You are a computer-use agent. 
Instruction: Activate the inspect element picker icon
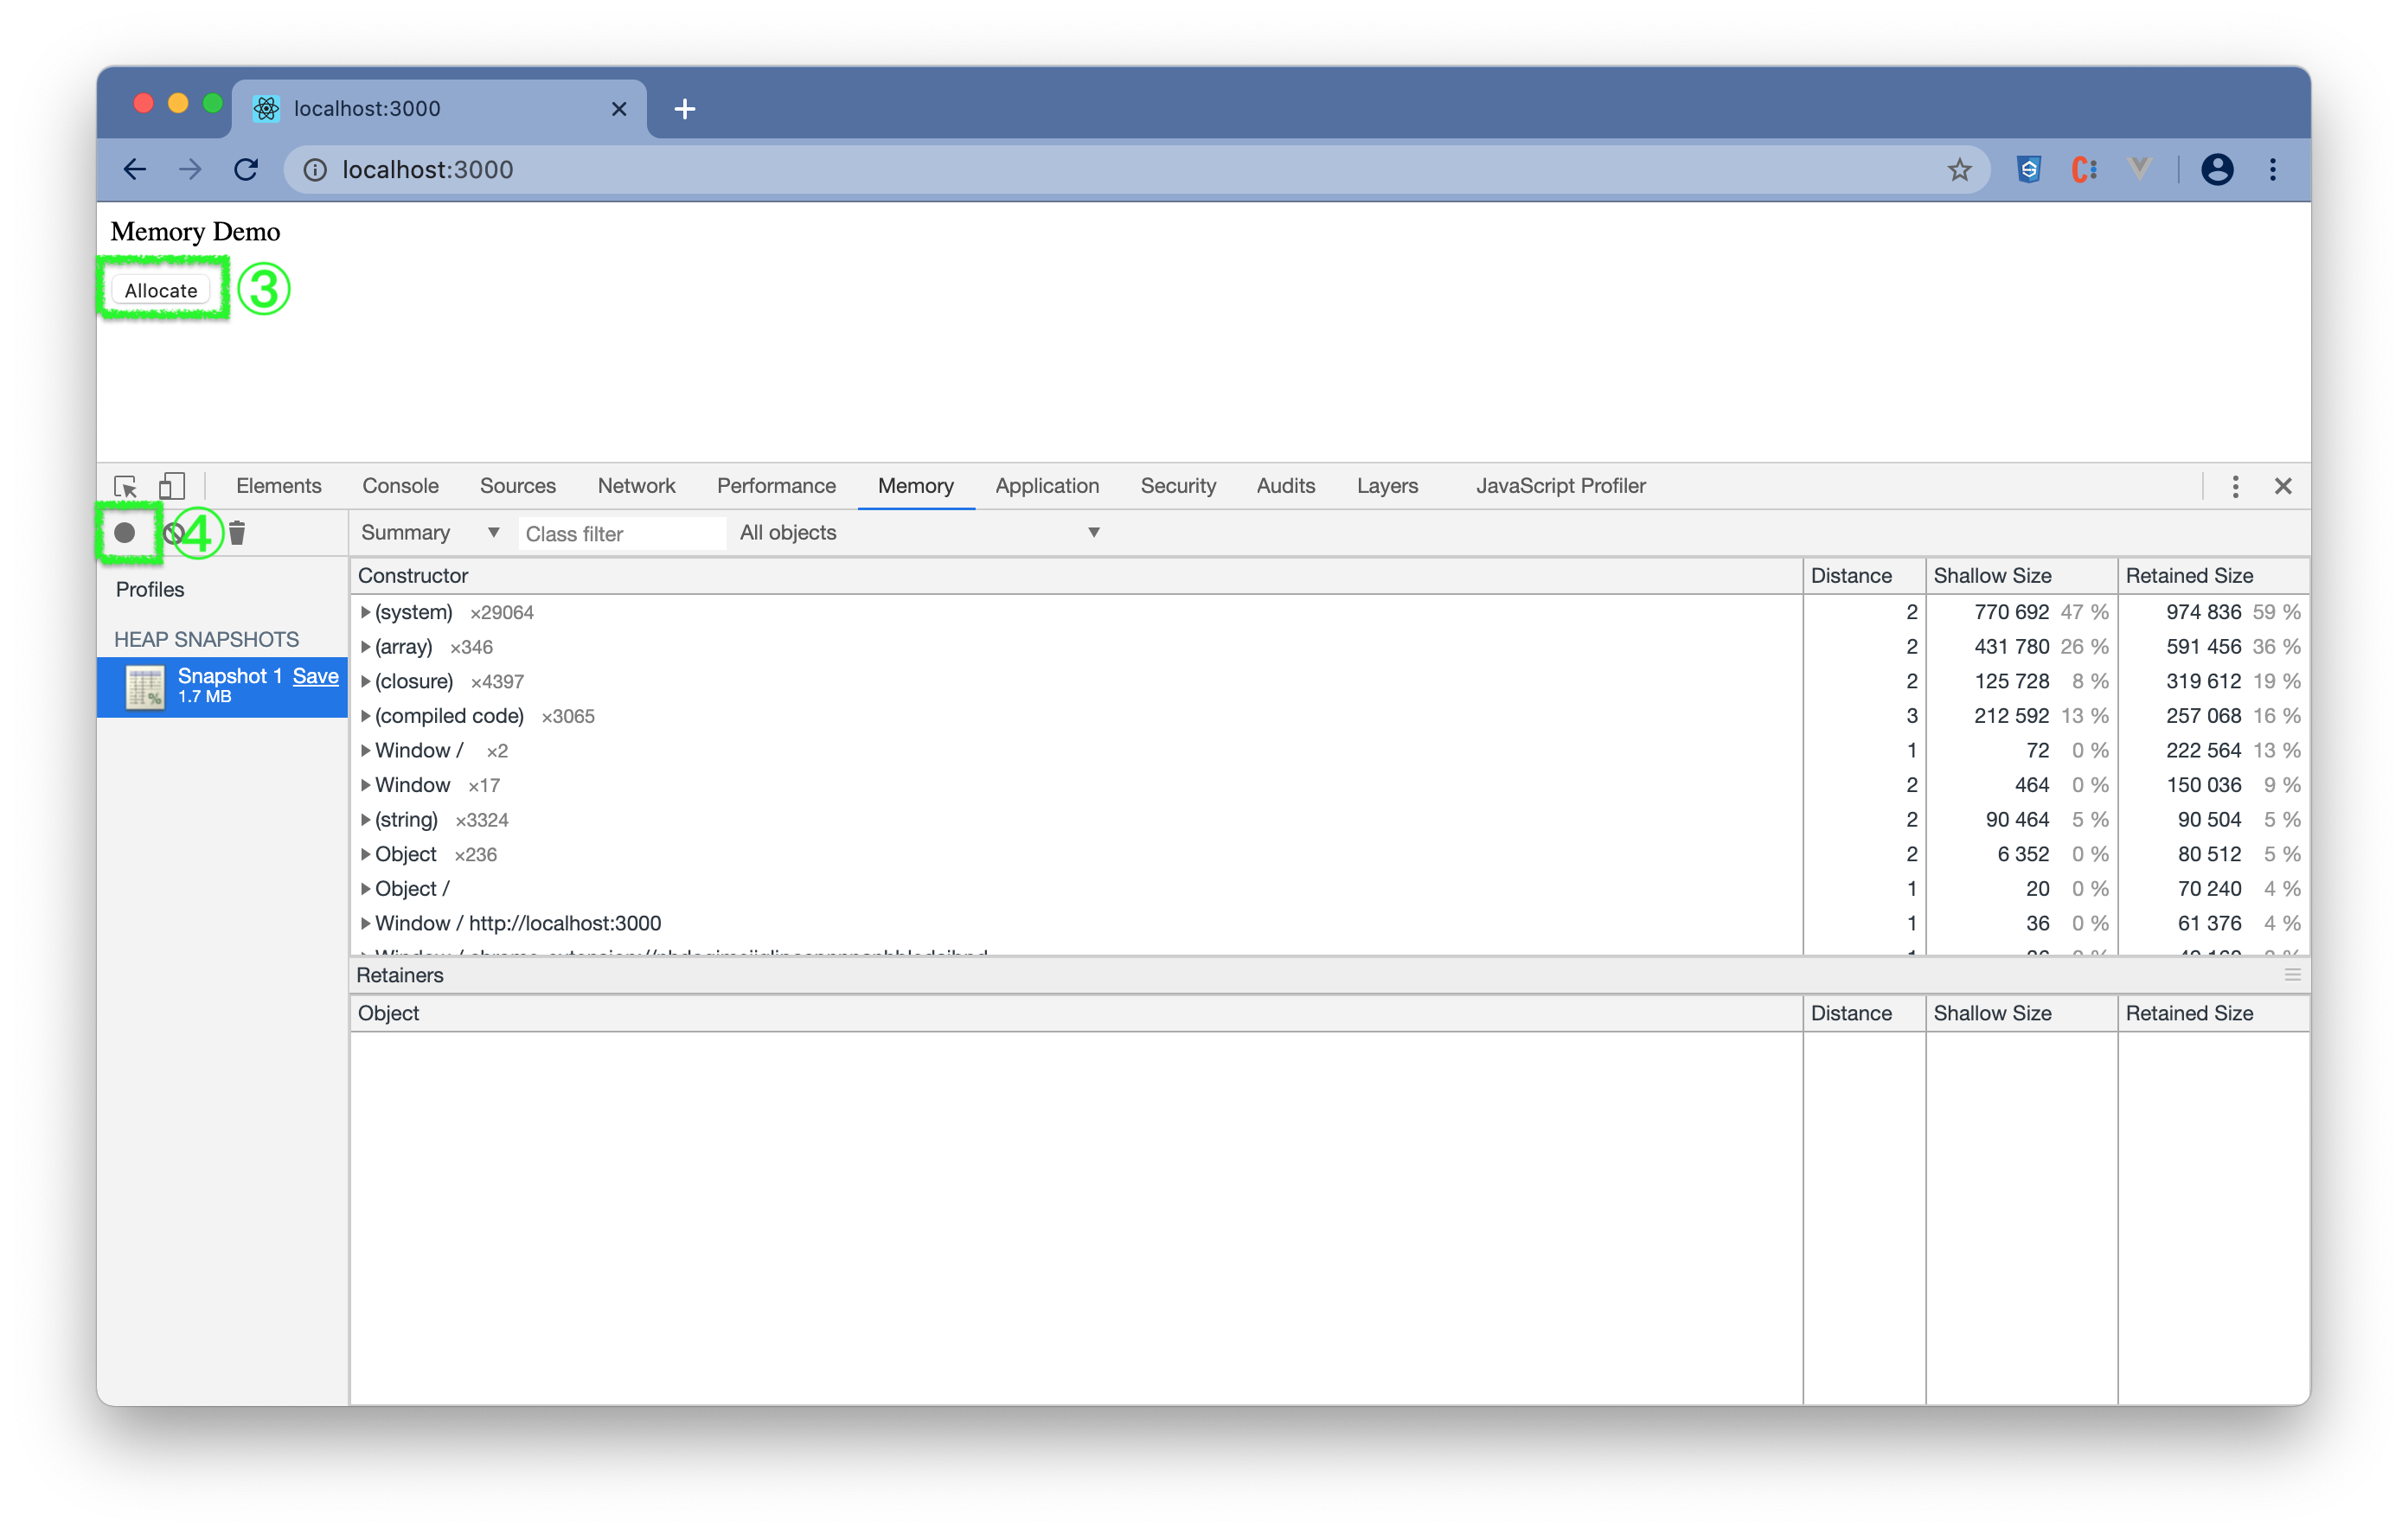click(126, 486)
